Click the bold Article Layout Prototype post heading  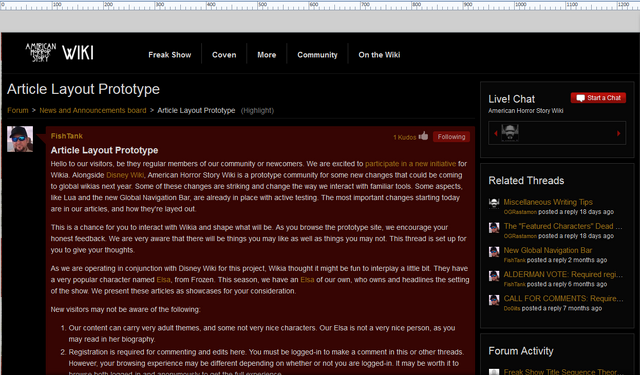[x=104, y=150]
